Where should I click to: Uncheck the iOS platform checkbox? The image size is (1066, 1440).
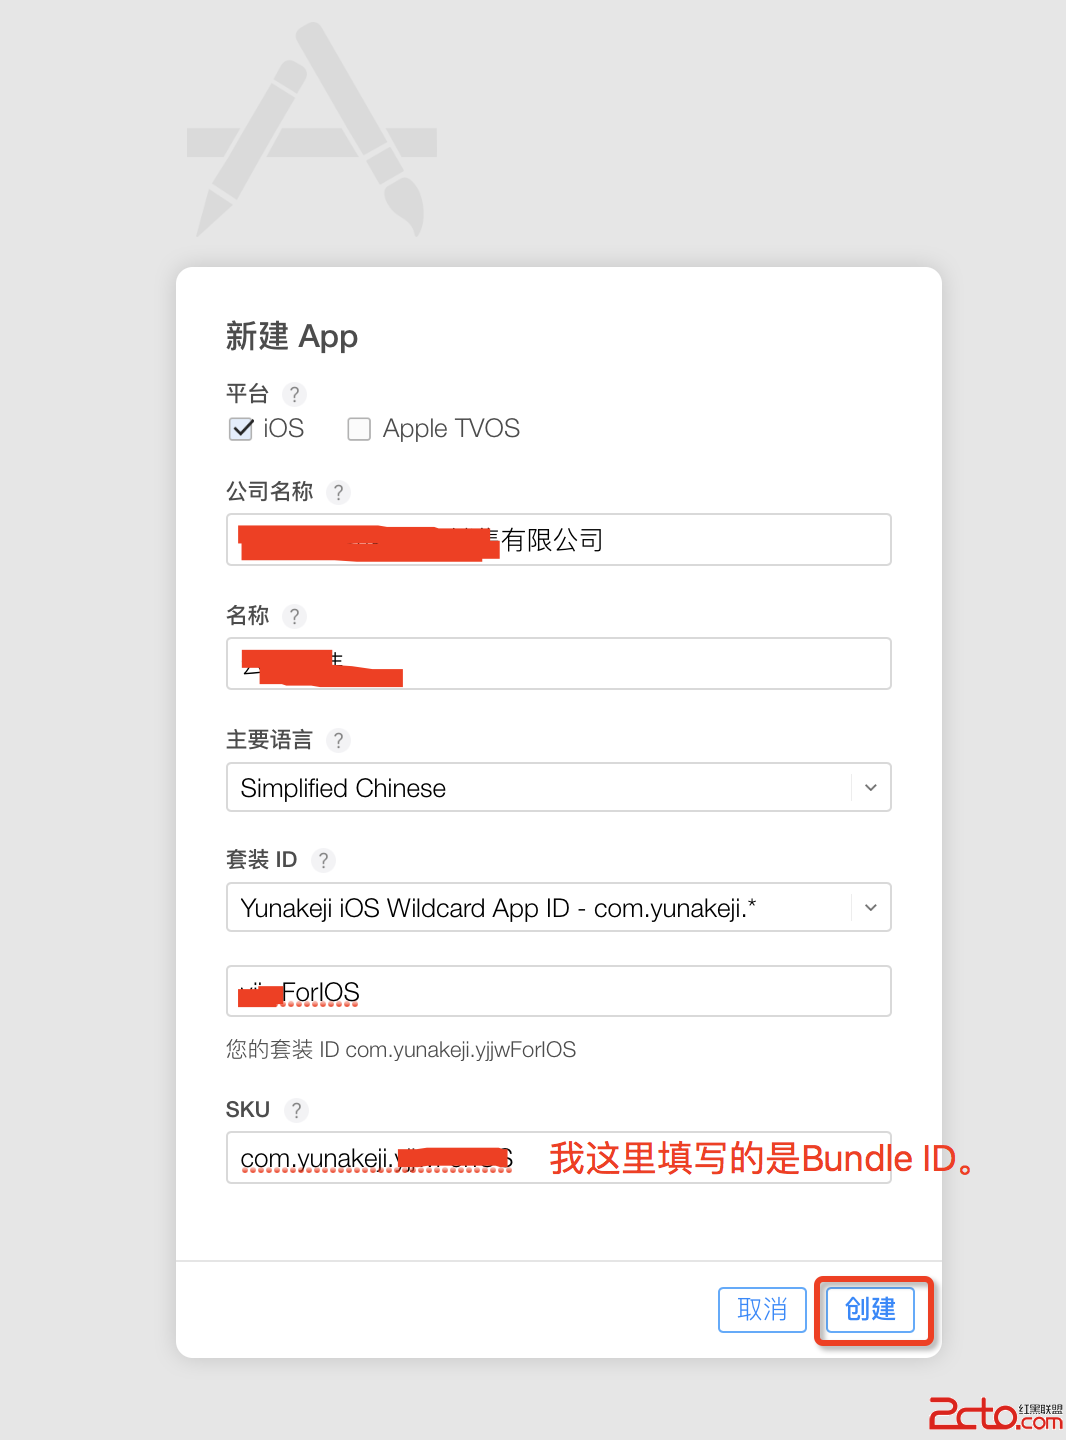click(x=241, y=429)
